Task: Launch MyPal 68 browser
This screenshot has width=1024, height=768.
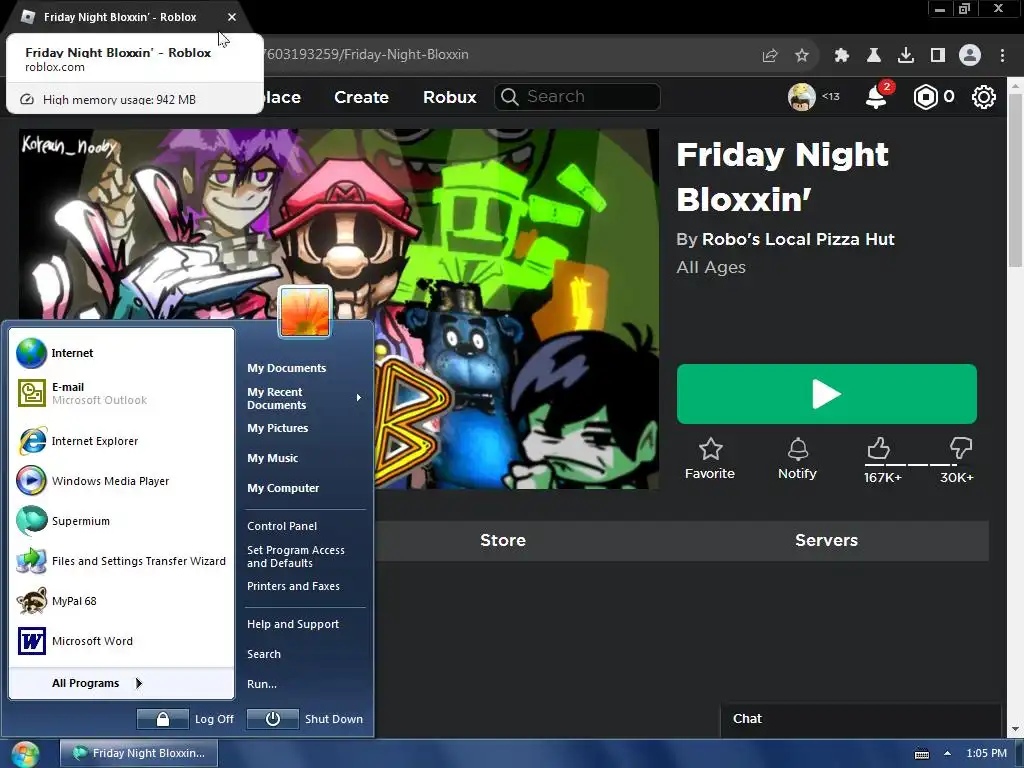Action: tap(121, 601)
